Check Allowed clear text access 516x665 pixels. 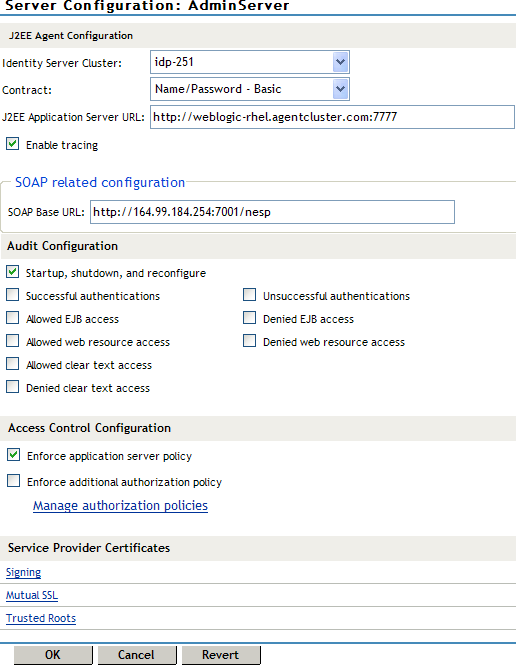tap(13, 364)
